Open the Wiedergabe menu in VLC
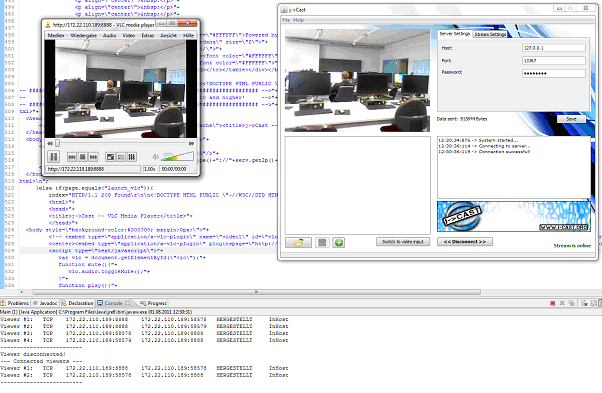This screenshot has width=602, height=393. [84, 35]
